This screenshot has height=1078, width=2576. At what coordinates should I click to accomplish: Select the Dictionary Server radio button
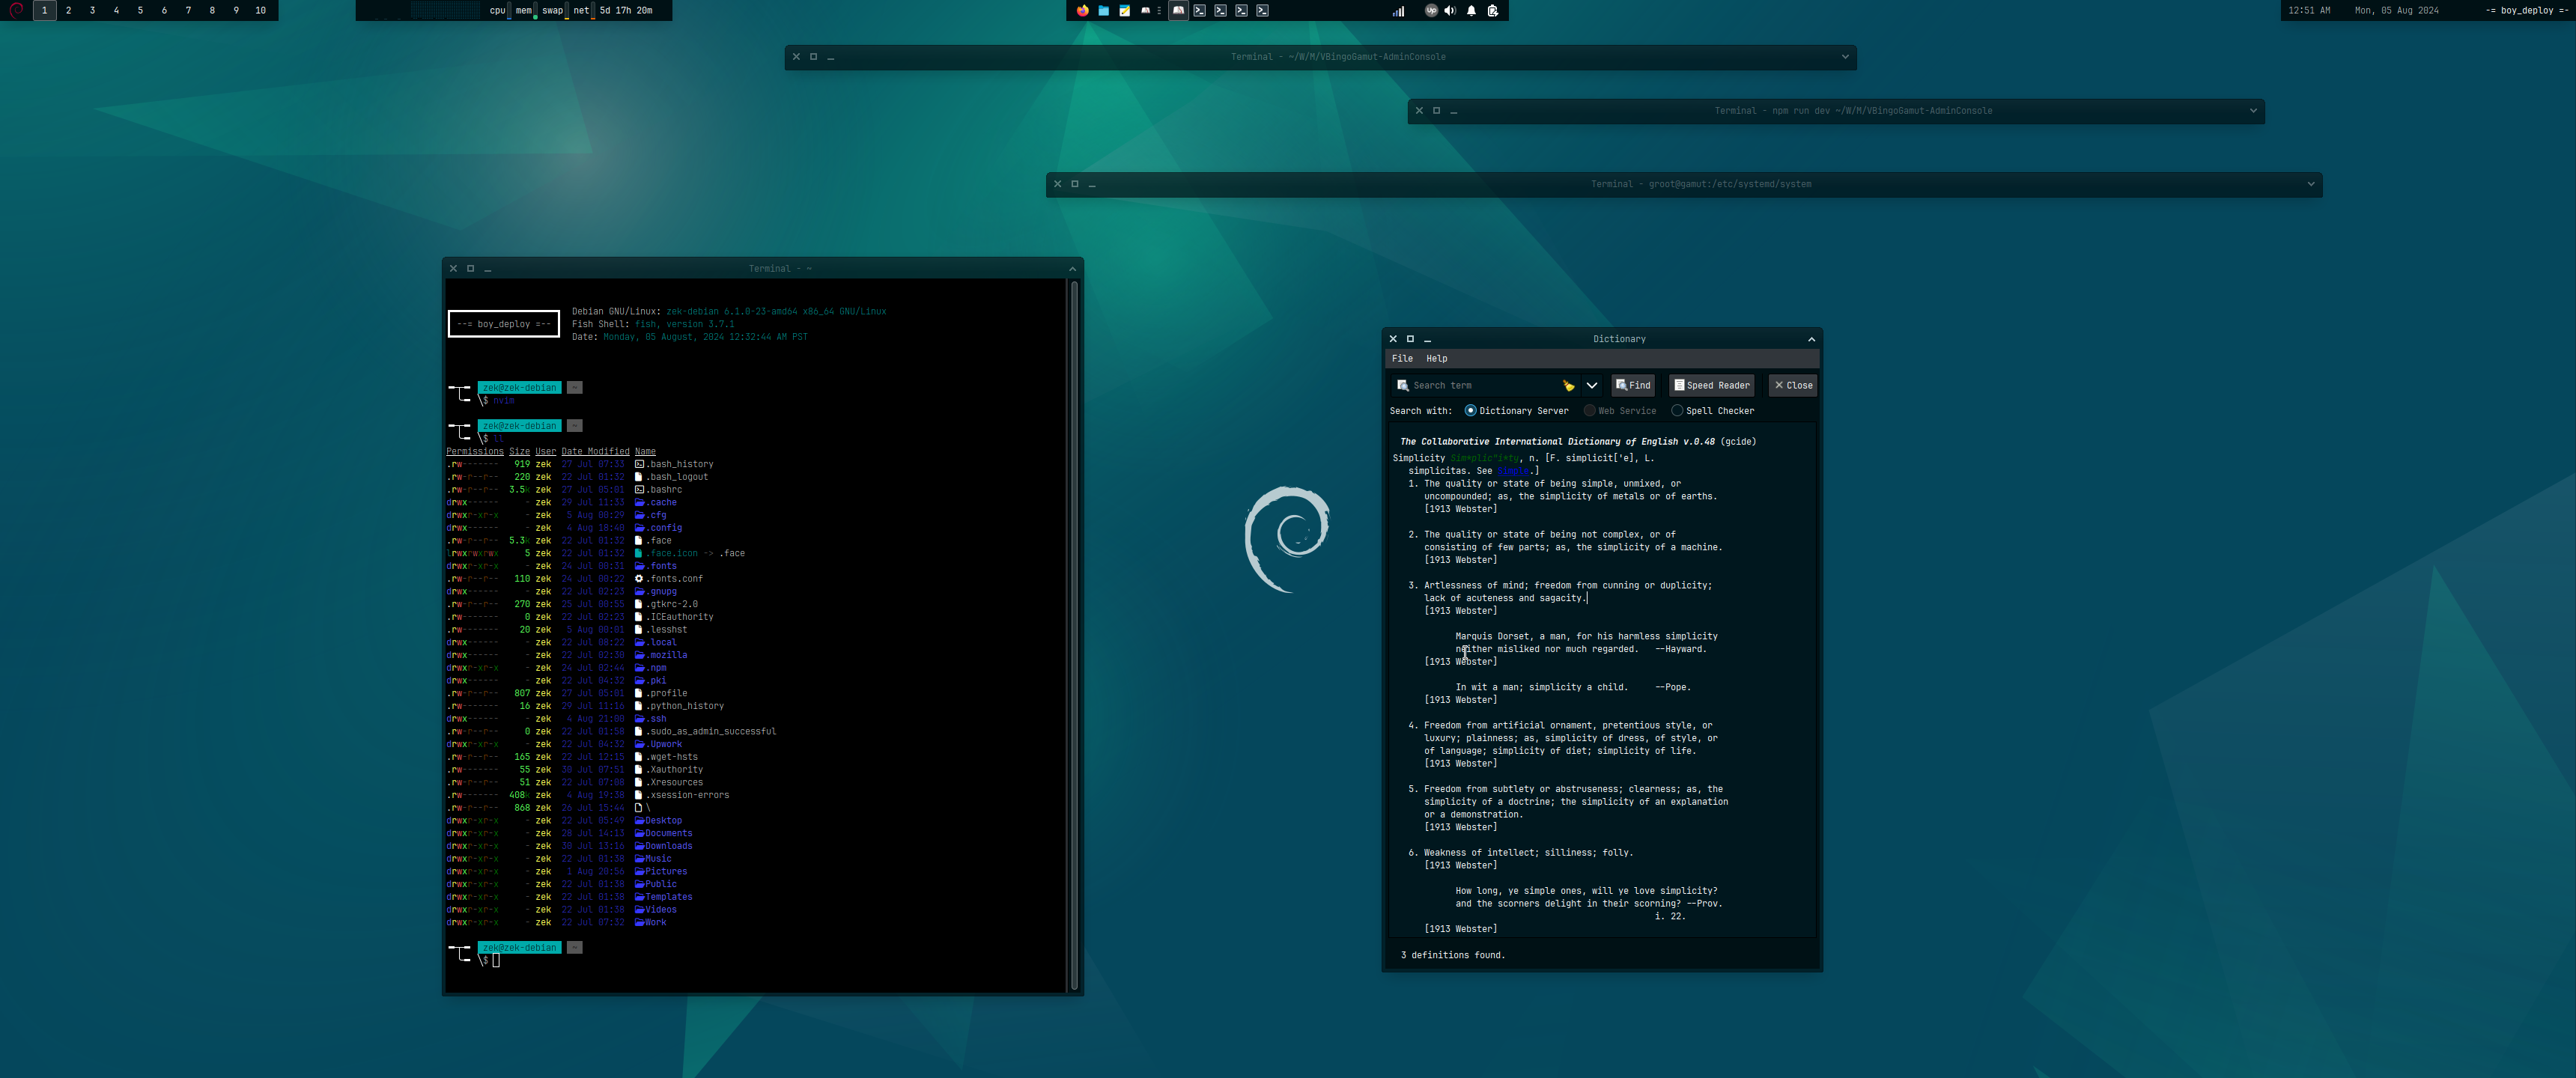click(x=1470, y=410)
